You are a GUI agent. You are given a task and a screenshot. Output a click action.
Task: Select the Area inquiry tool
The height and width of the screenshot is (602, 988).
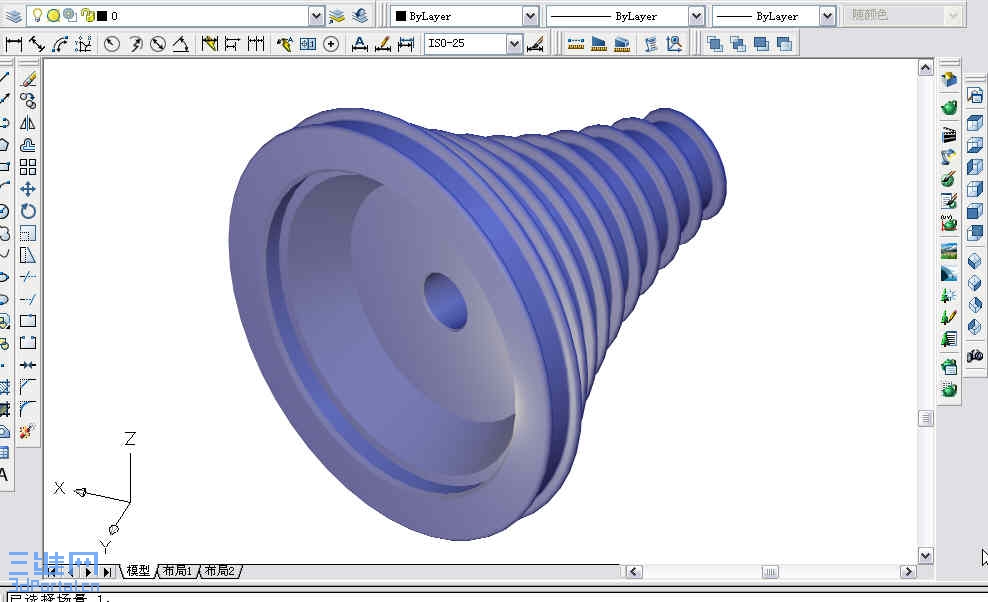pos(599,43)
